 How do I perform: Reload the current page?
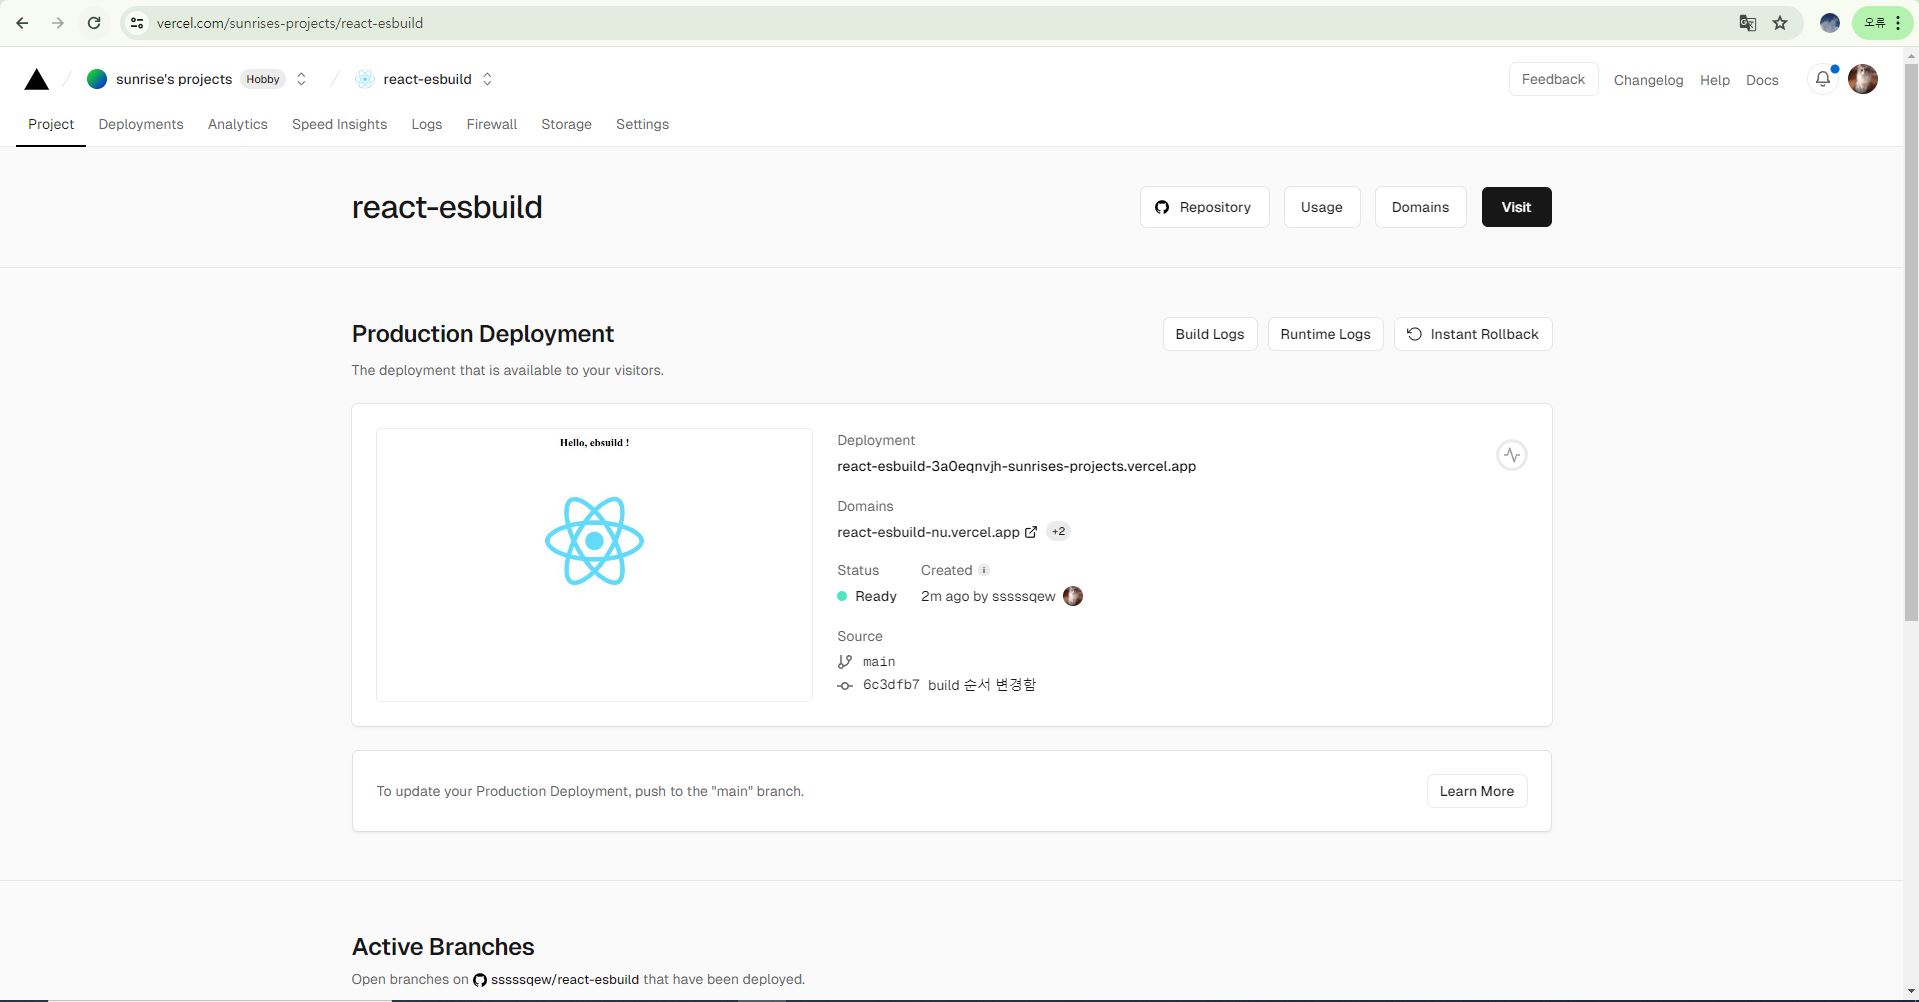point(94,23)
